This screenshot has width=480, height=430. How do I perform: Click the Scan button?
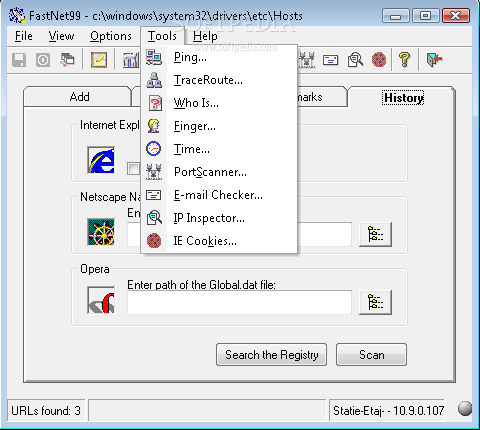pos(371,355)
